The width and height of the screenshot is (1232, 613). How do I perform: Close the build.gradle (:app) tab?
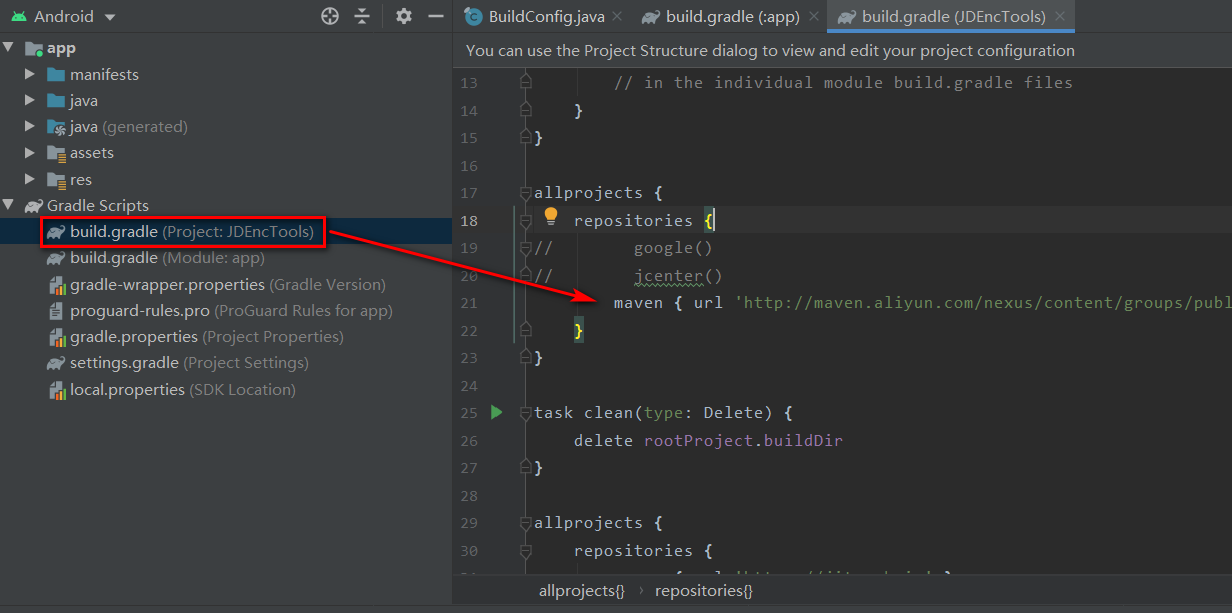[813, 16]
